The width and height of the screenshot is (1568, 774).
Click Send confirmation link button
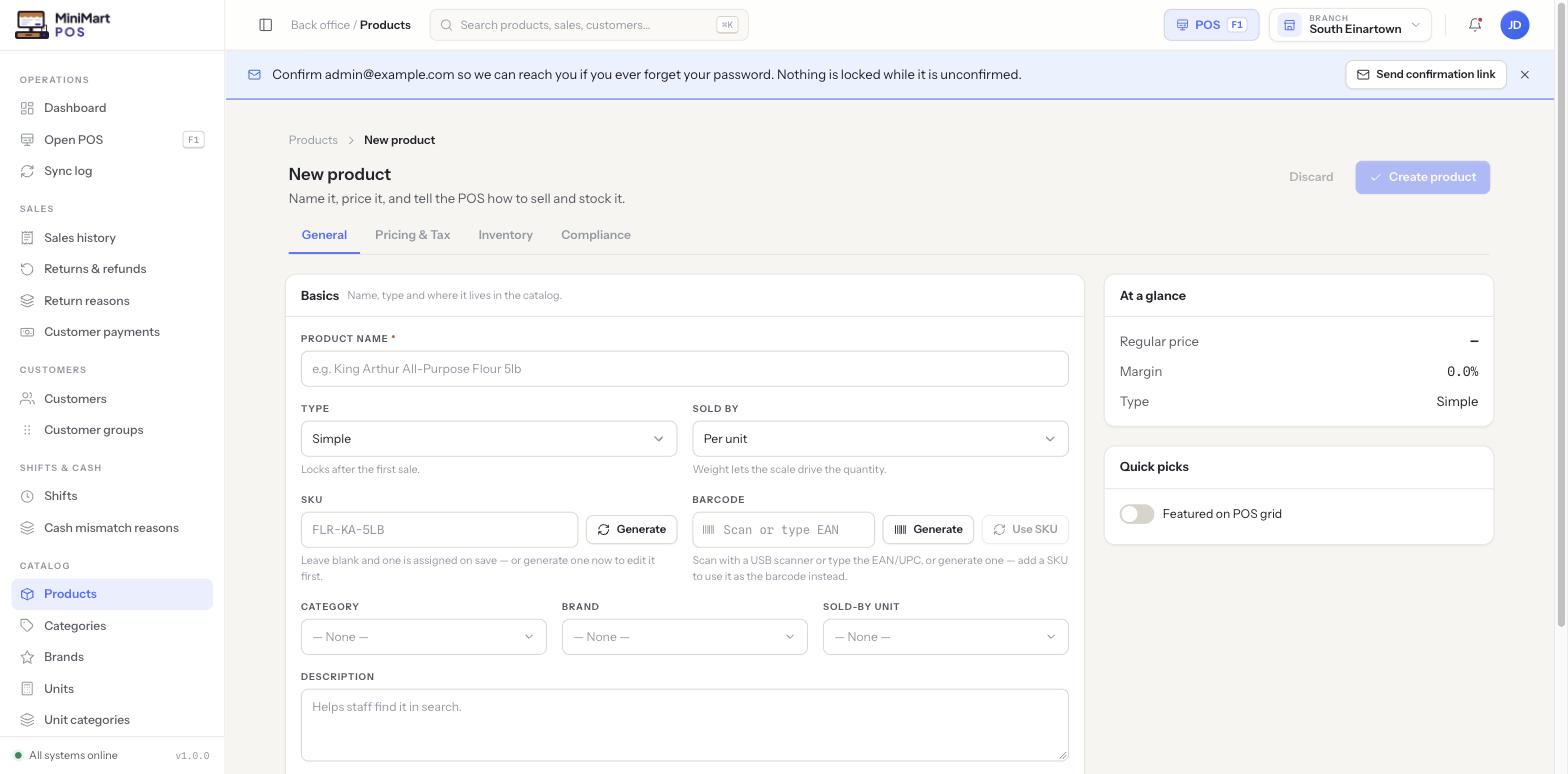1426,75
